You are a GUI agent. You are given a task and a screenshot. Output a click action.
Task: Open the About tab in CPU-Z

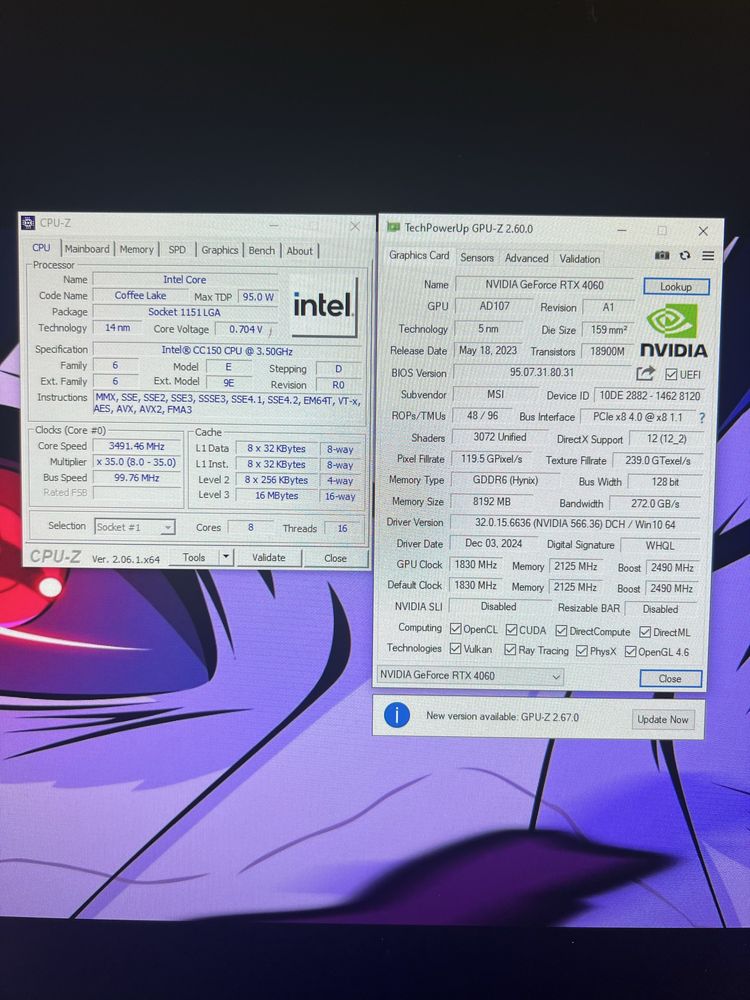pos(299,251)
